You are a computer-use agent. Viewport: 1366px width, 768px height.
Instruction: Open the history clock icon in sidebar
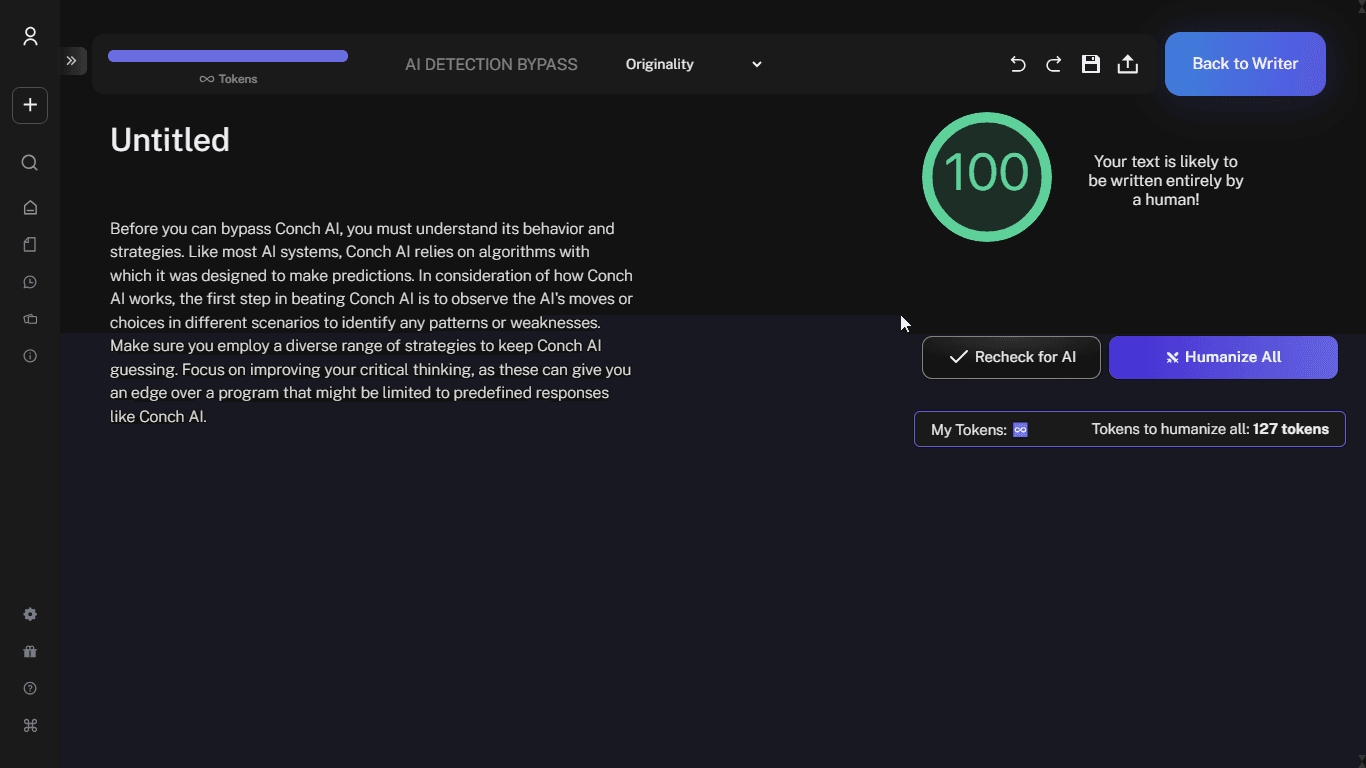pos(30,282)
